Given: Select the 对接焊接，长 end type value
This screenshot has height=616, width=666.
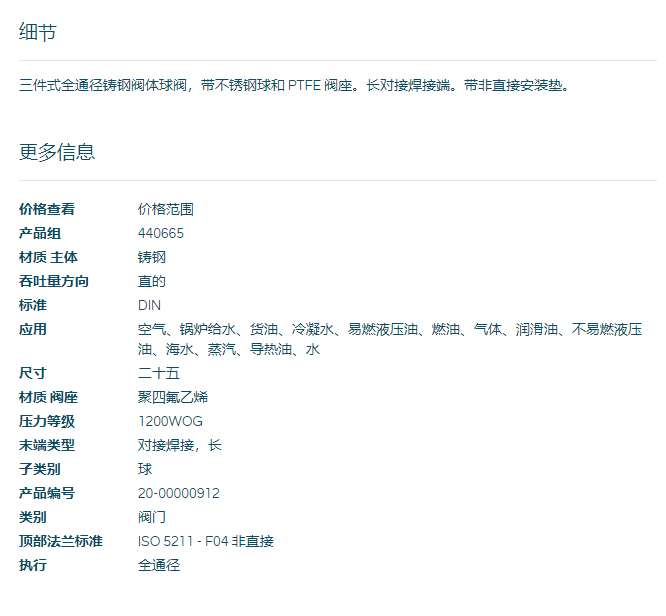Looking at the screenshot, I should (180, 445).
